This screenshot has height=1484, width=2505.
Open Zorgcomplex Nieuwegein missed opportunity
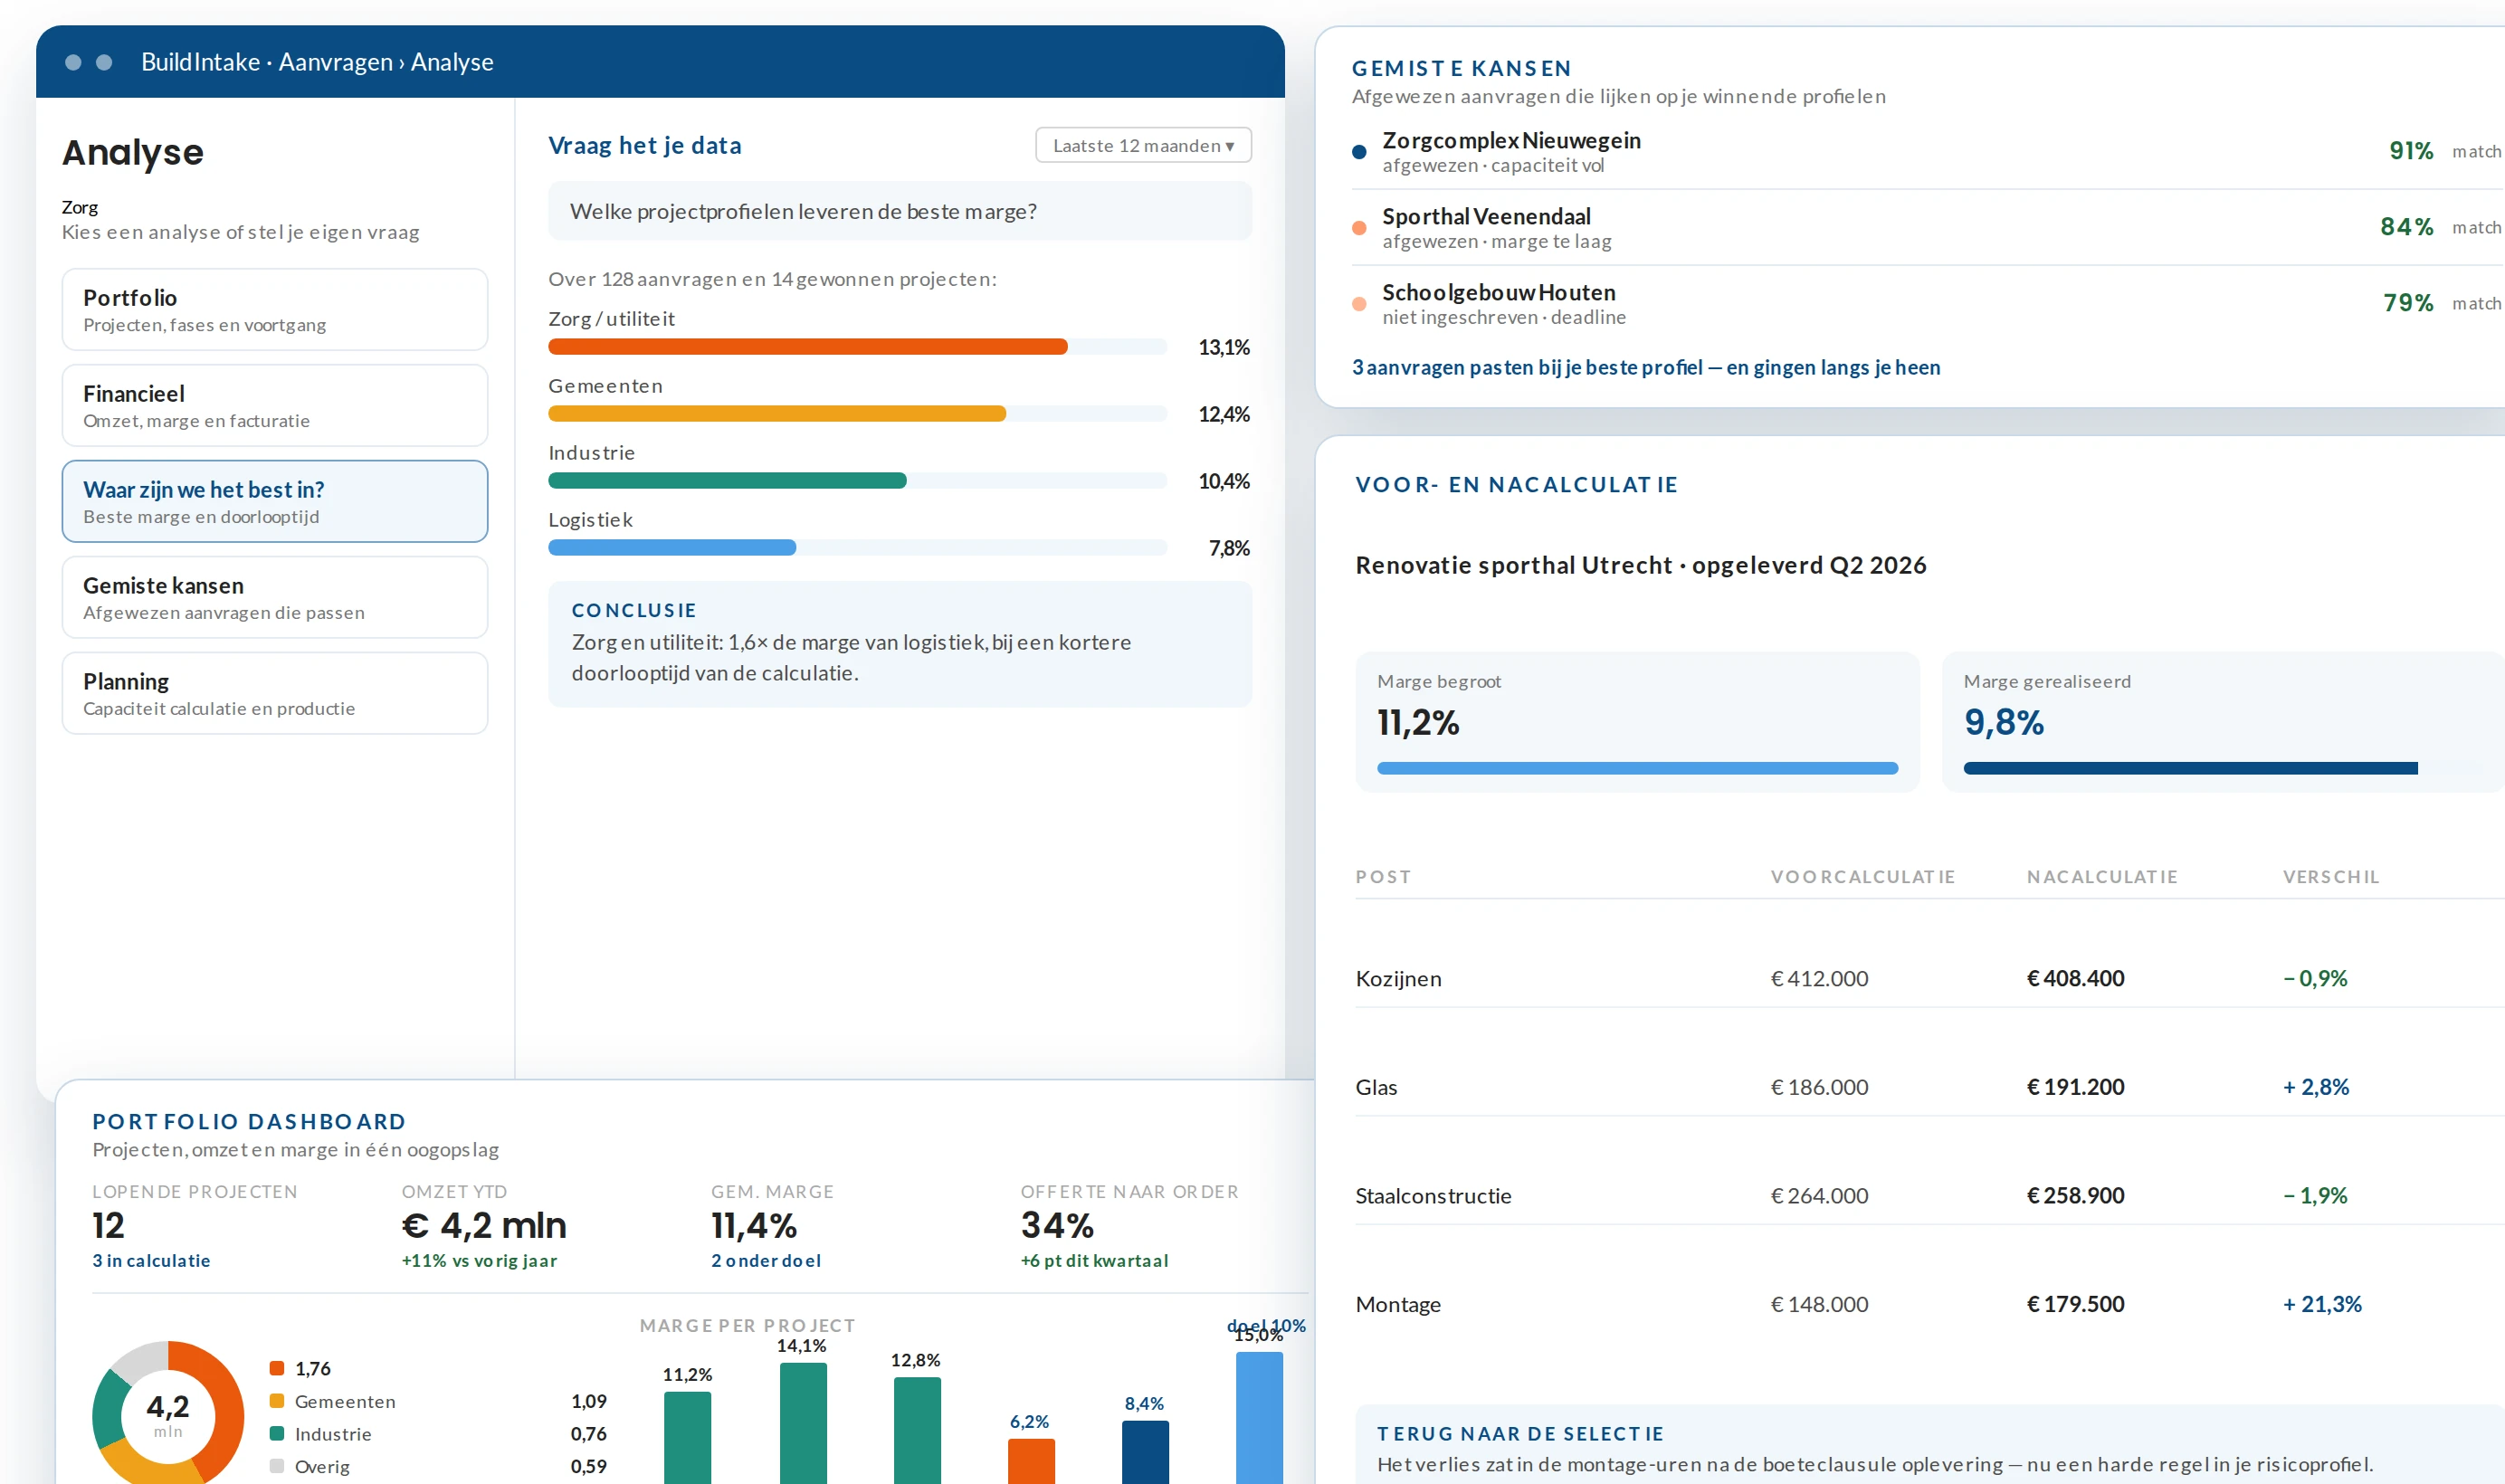(1926, 151)
